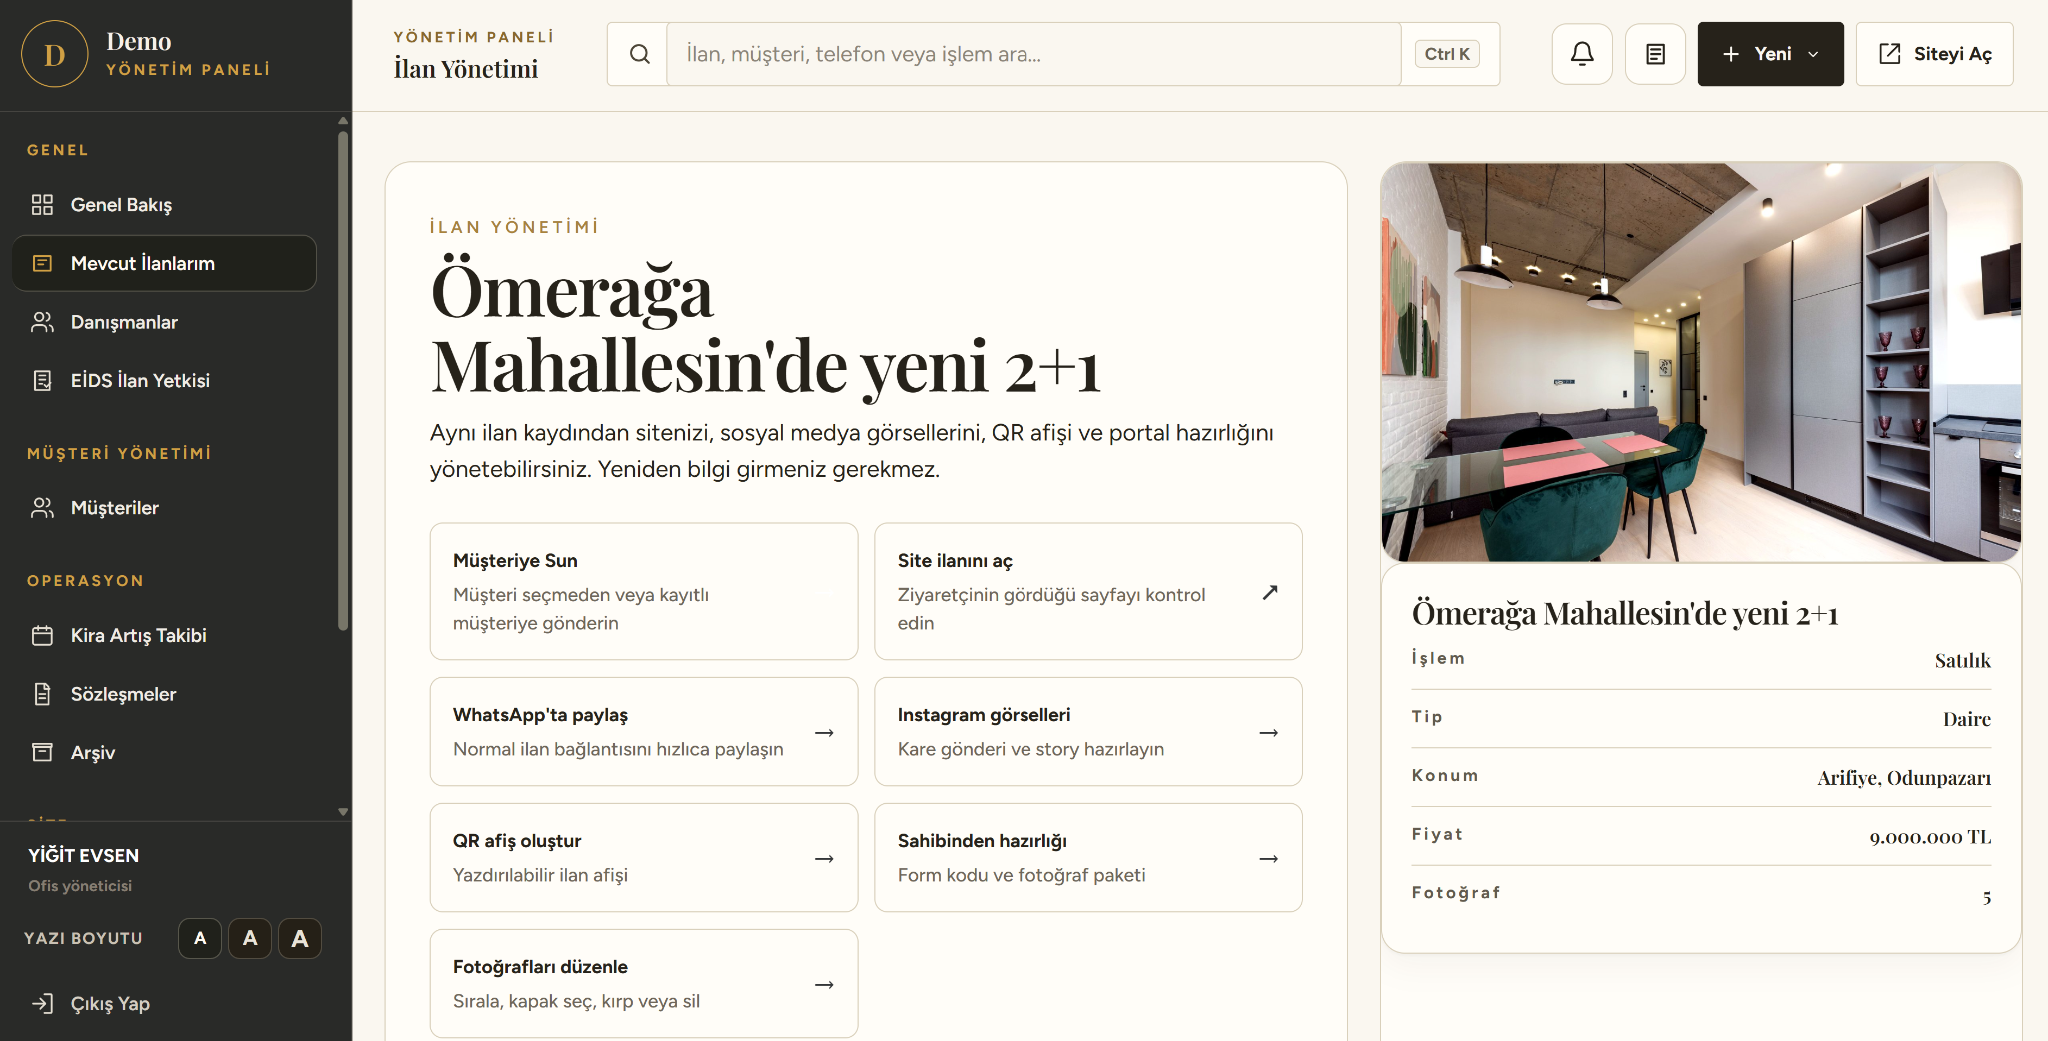Select the largest font size A button
Viewport: 2048px width, 1041px height.
point(300,938)
